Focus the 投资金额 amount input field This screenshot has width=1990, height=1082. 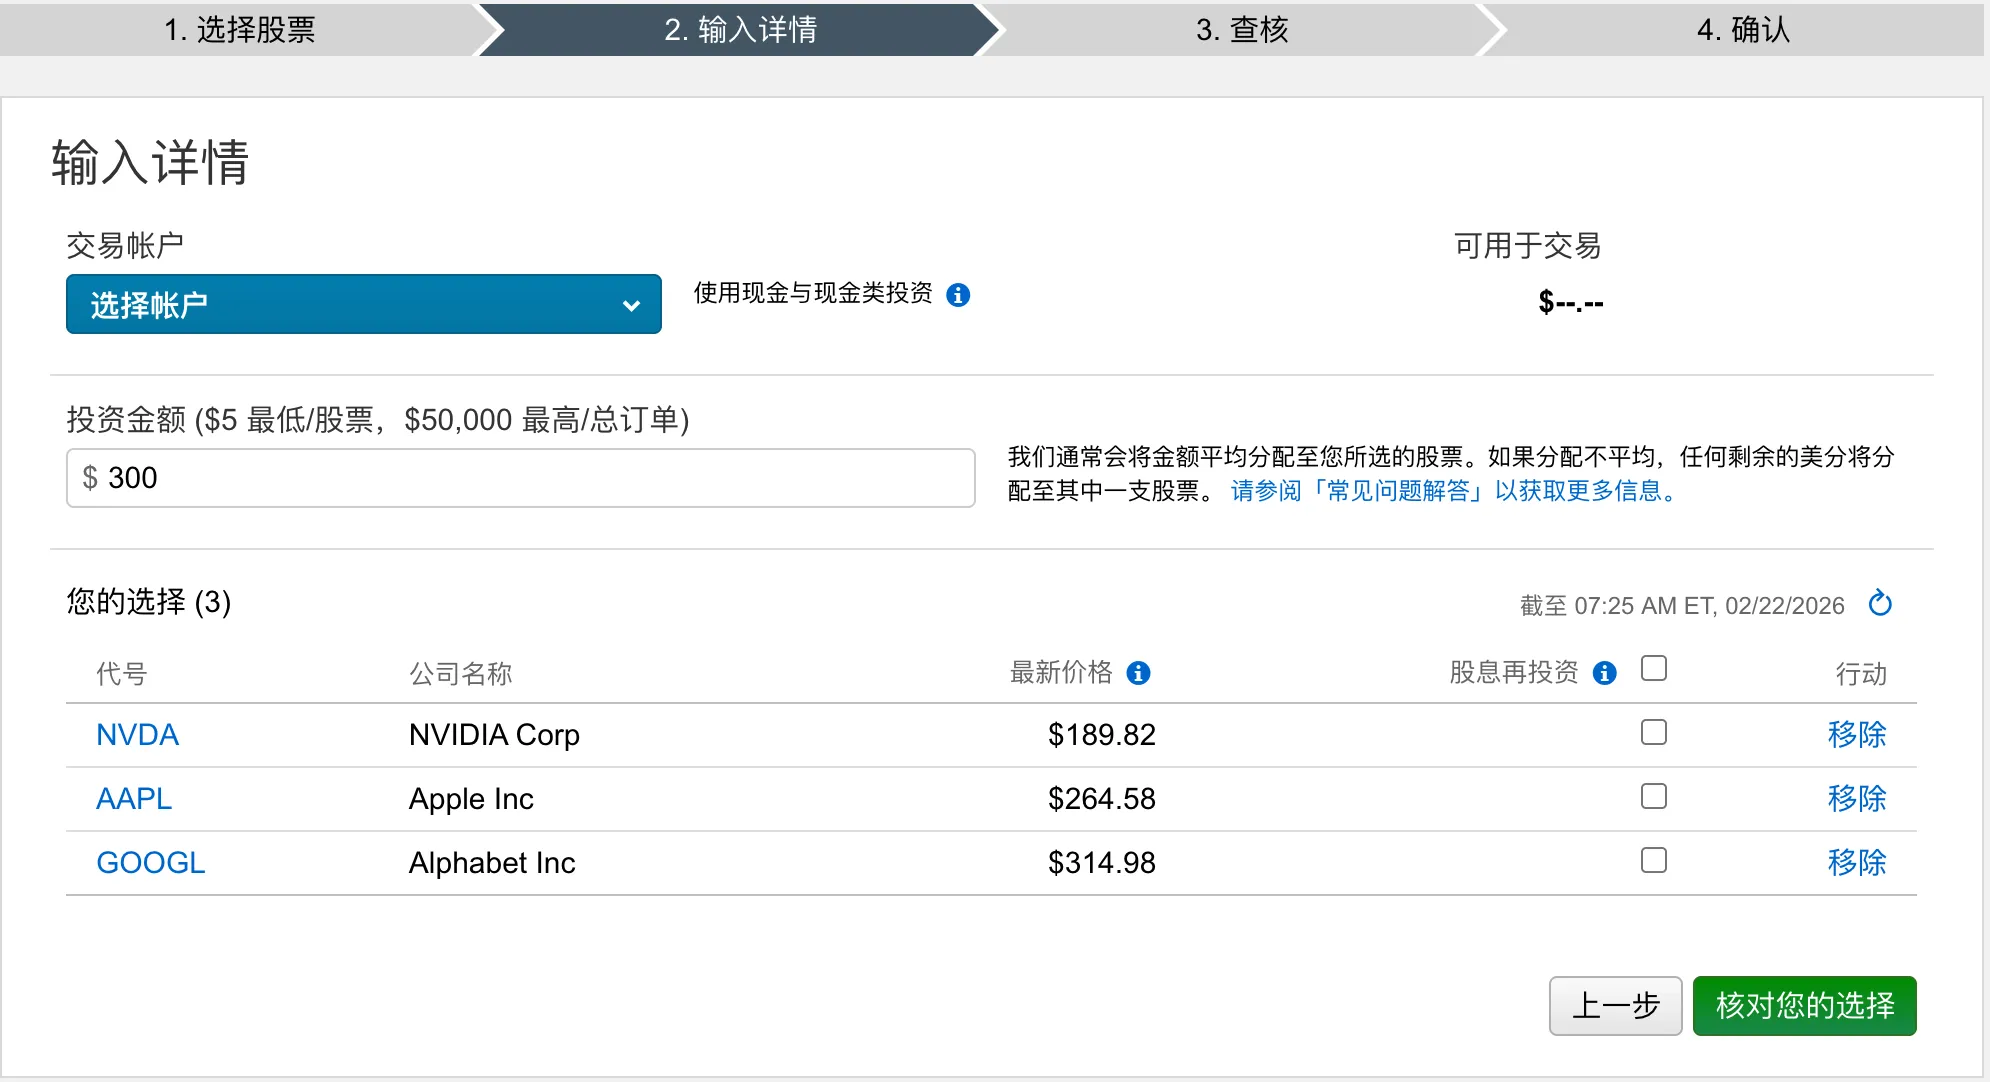click(520, 478)
